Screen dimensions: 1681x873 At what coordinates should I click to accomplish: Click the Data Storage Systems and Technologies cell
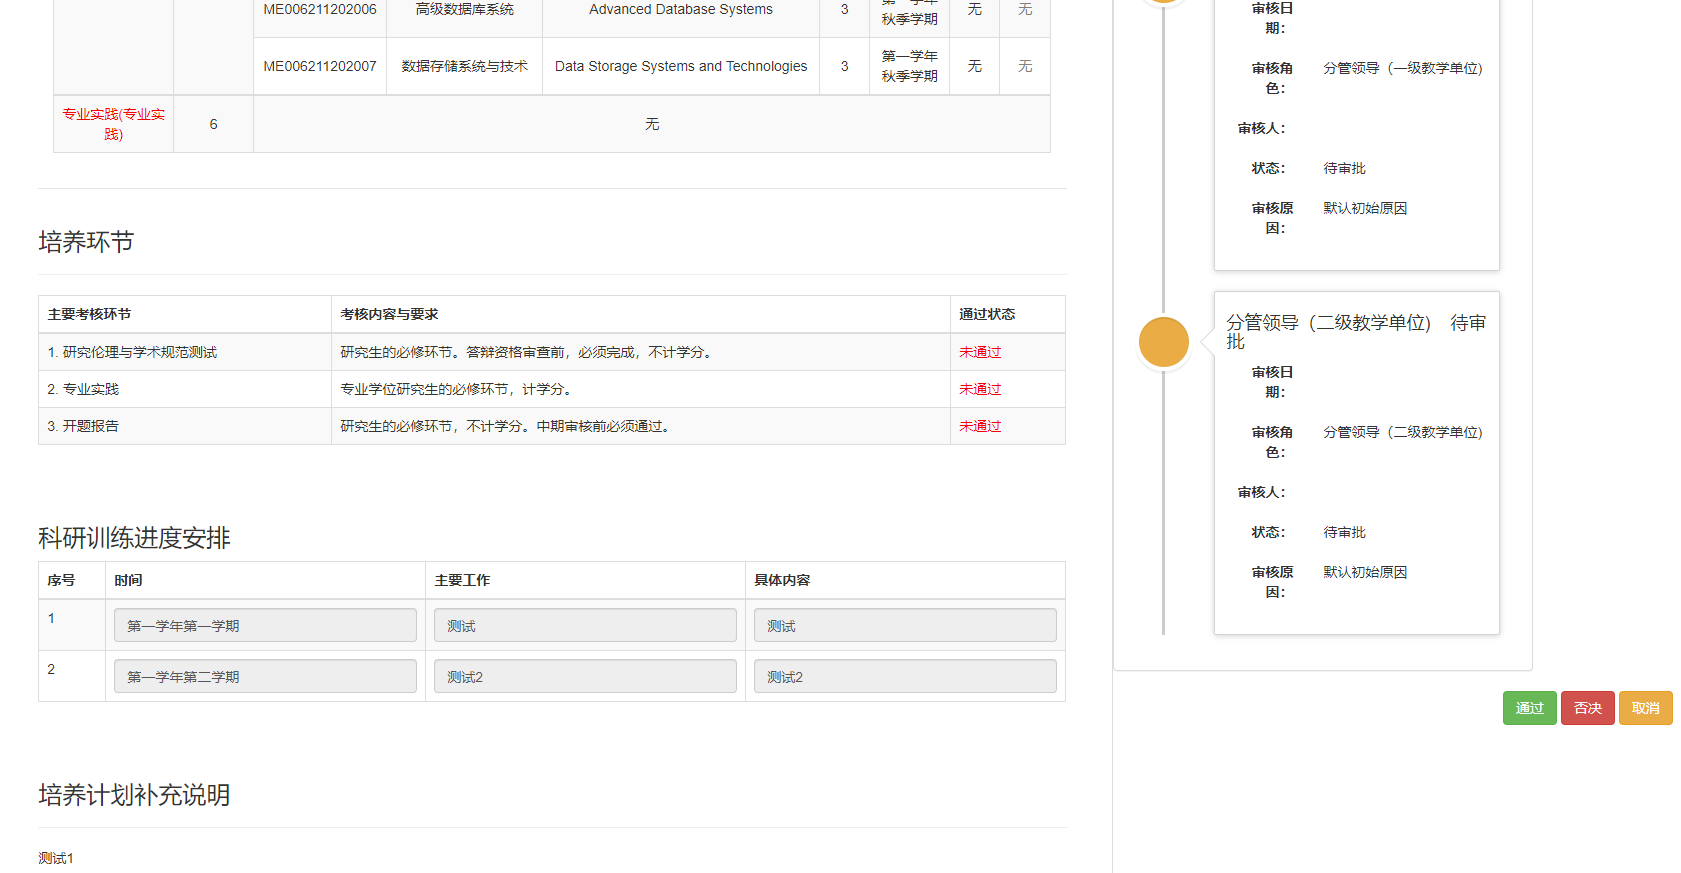(680, 66)
